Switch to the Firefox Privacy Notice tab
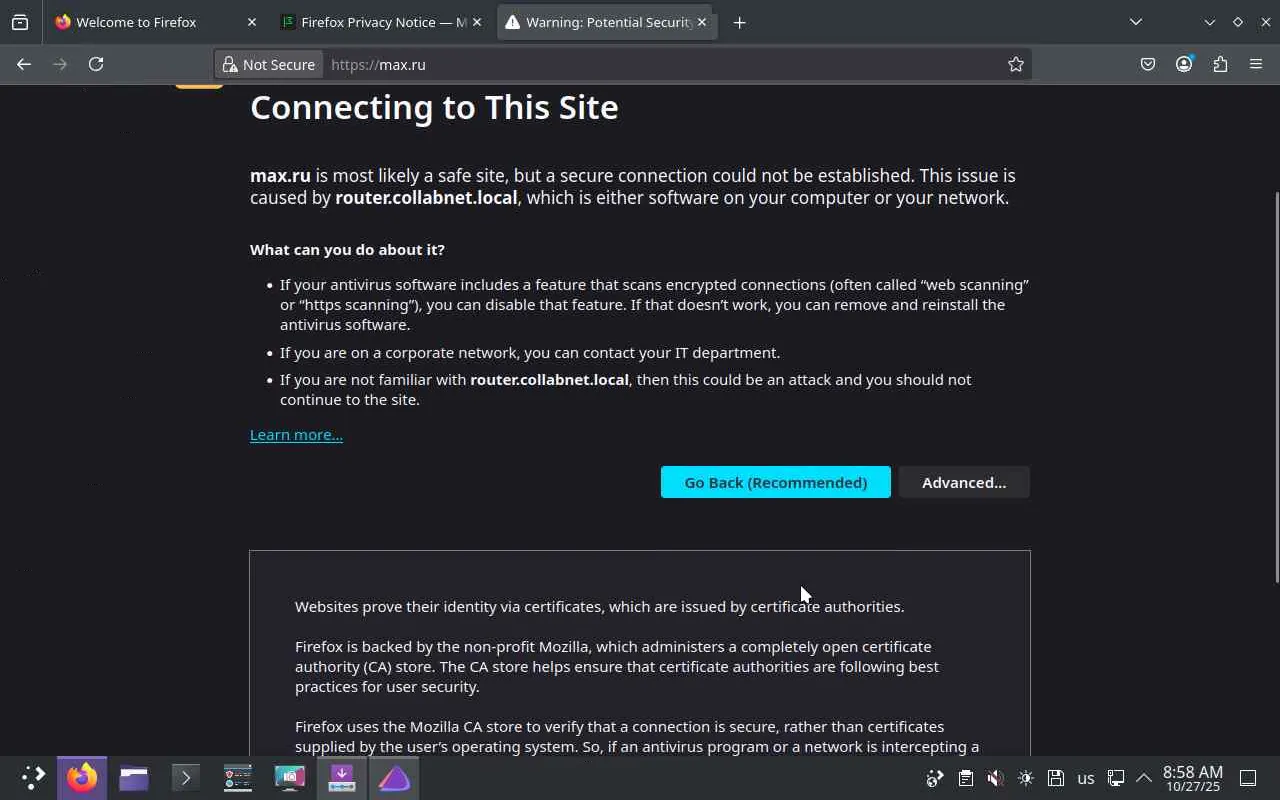This screenshot has height=800, width=1280. pos(382,22)
